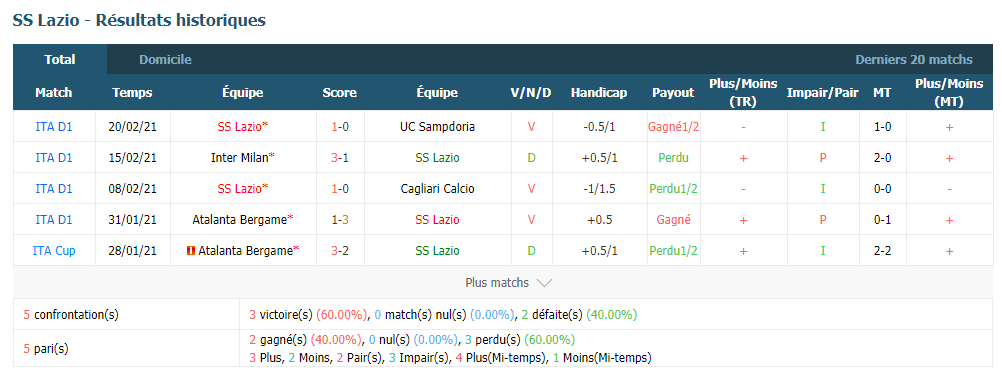This screenshot has height=376, width=1002.
Task: Click the 1-3 score of 31/01/21 match
Action: pyautogui.click(x=339, y=219)
